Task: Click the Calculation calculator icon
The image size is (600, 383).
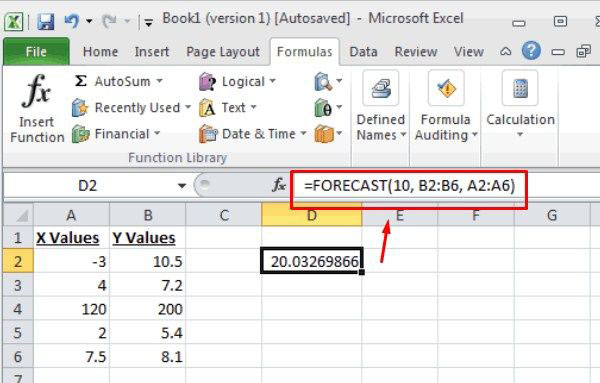Action: pos(520,88)
